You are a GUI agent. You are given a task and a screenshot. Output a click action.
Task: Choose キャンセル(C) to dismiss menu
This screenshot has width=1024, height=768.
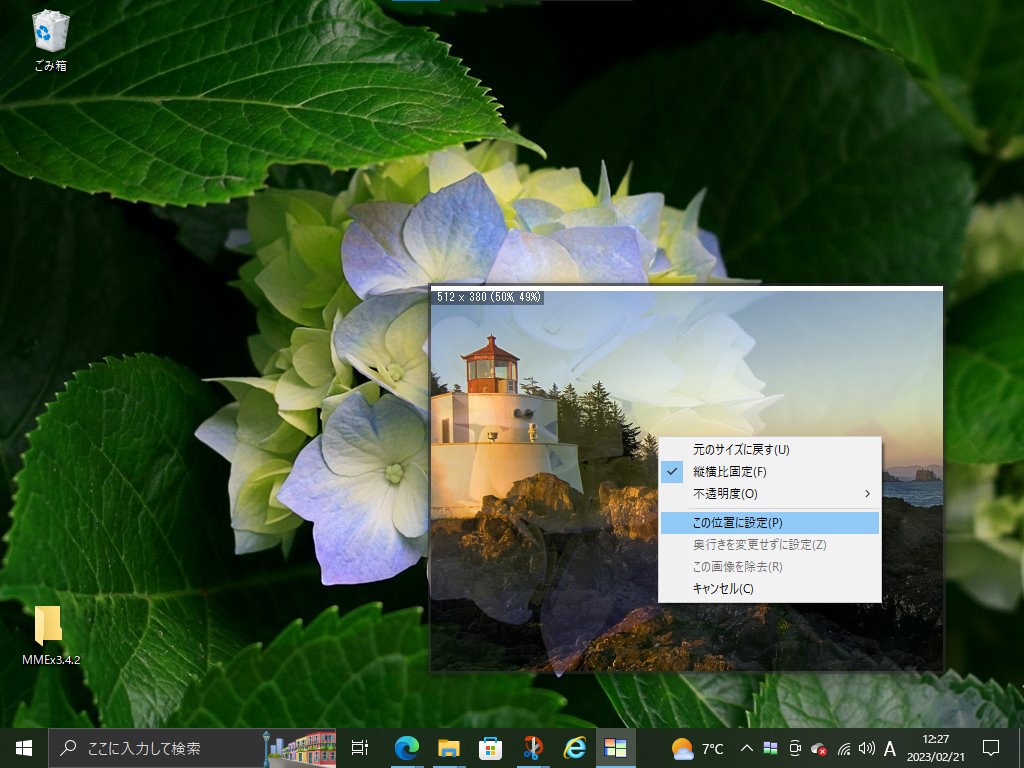[x=770, y=588]
